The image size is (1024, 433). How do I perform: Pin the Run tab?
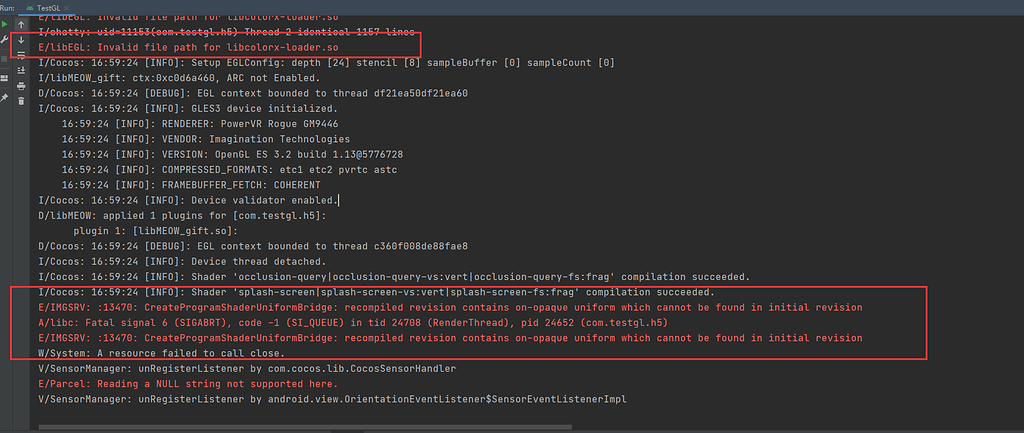coord(6,98)
